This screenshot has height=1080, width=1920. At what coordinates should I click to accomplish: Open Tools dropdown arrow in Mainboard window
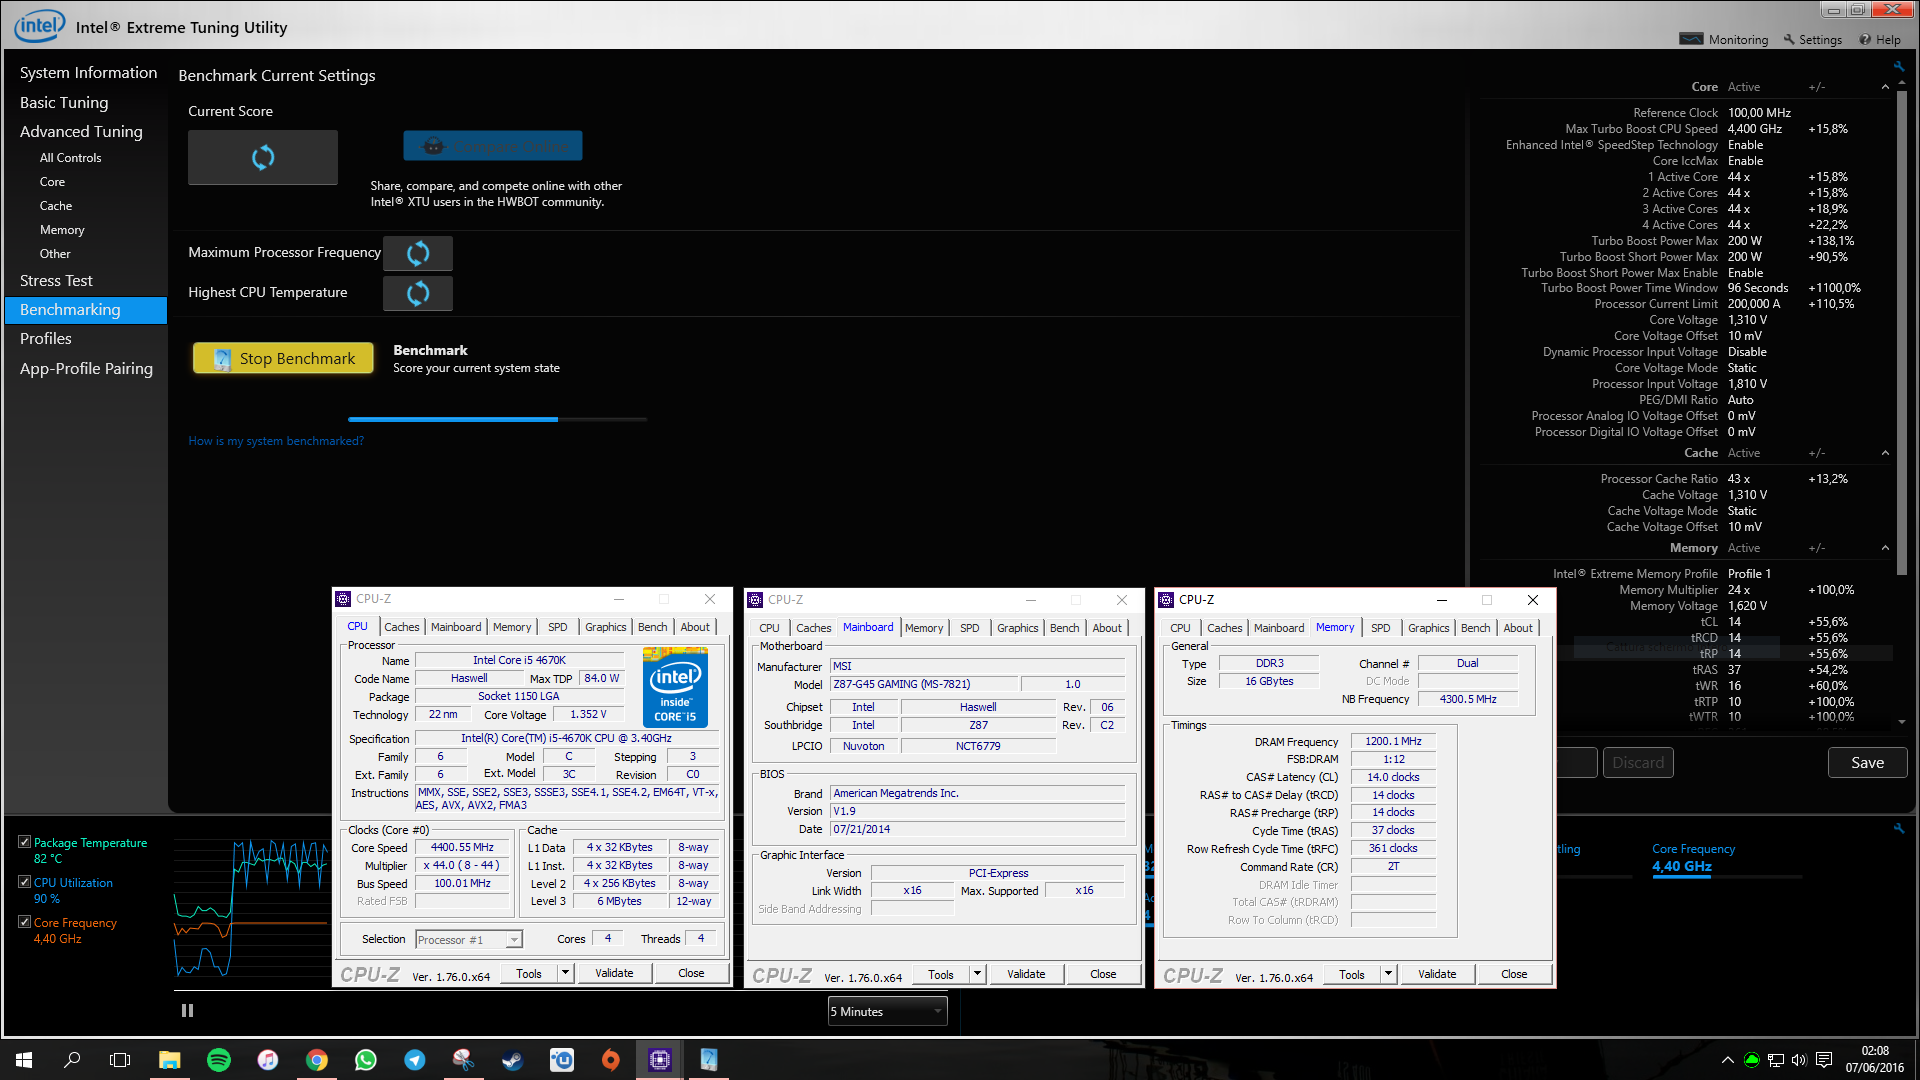coord(977,974)
